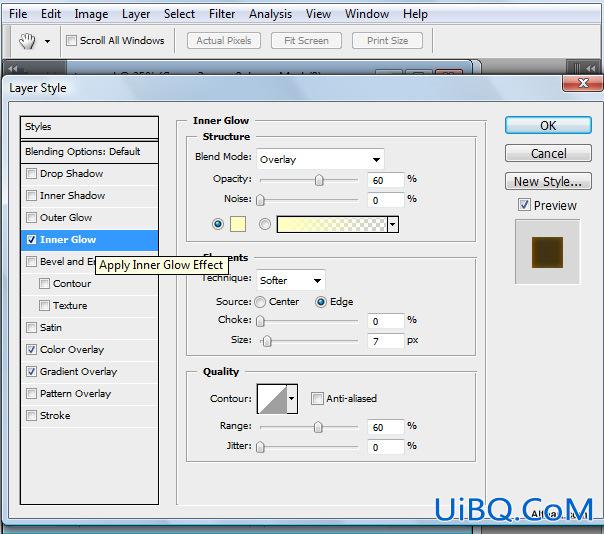
Task: Click the OK button
Action: 548,126
